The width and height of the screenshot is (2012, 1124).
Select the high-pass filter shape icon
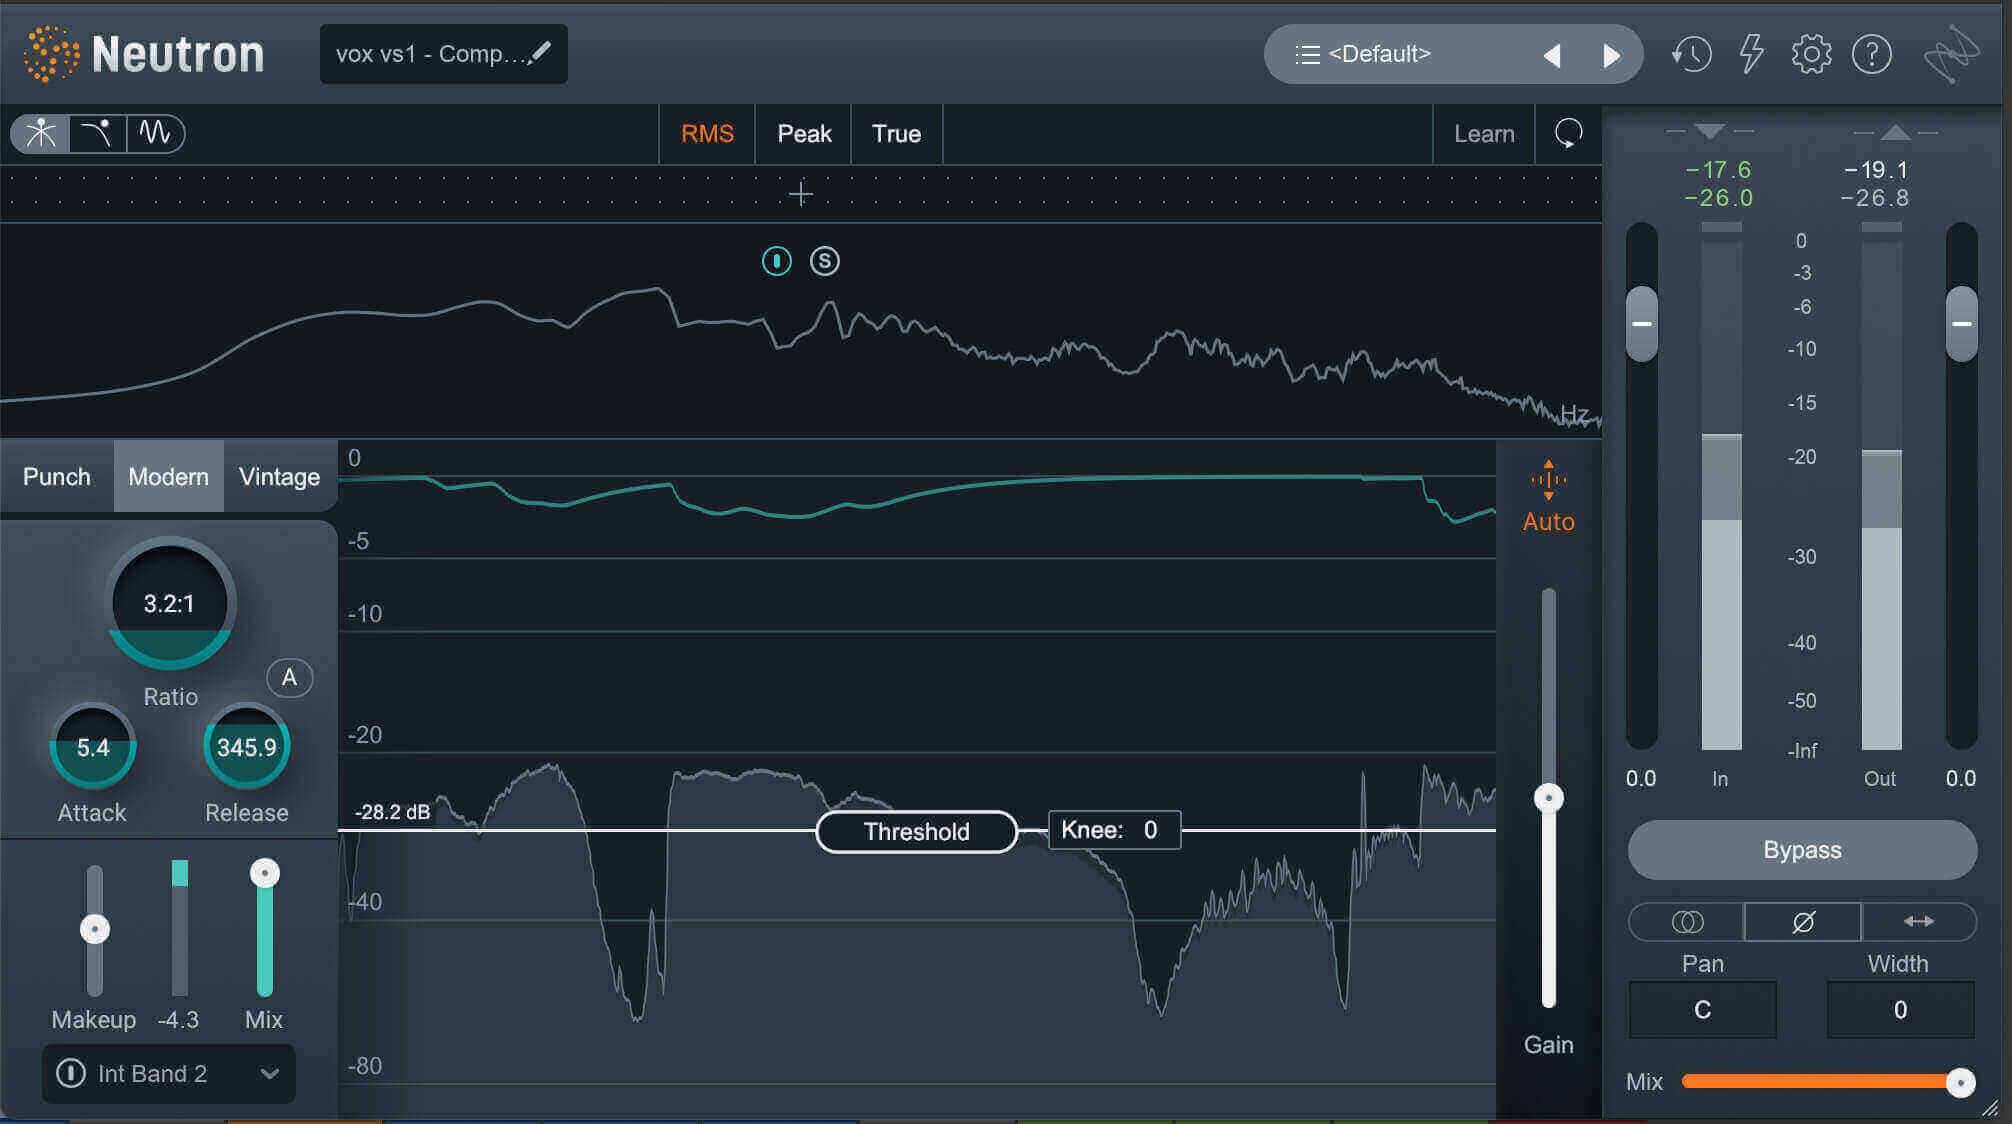(97, 133)
